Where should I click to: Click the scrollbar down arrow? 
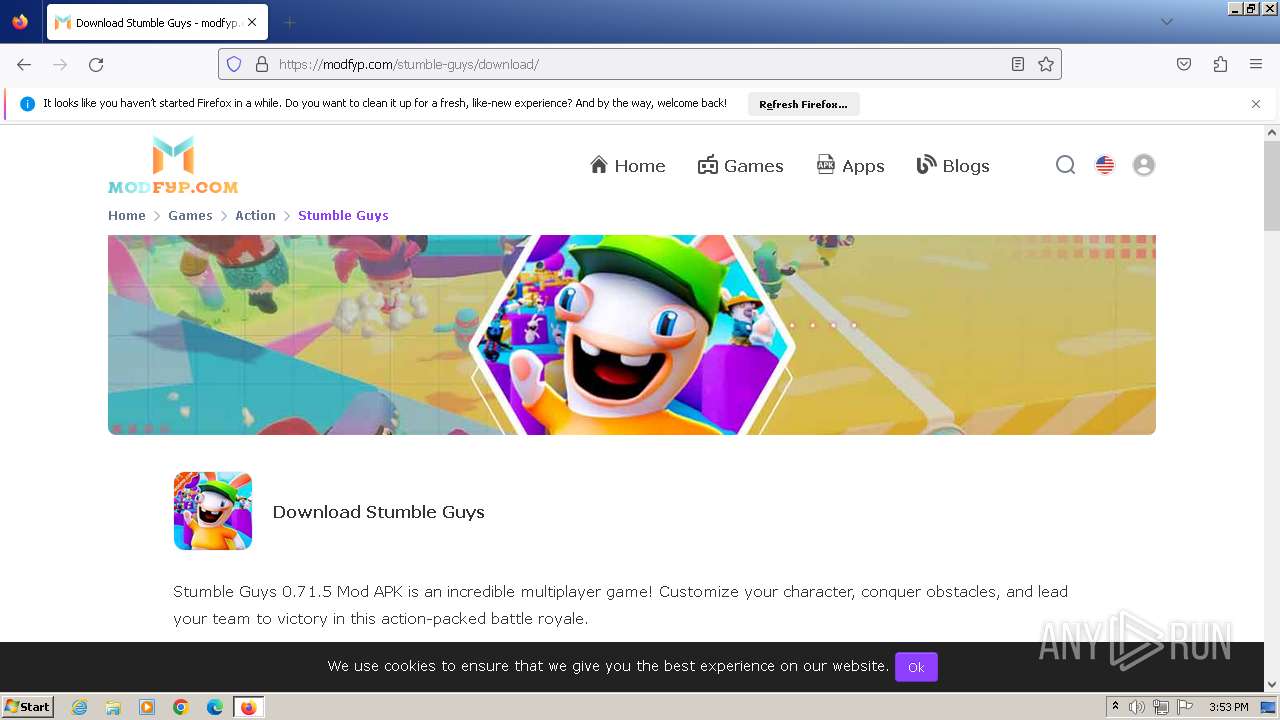(1272, 684)
